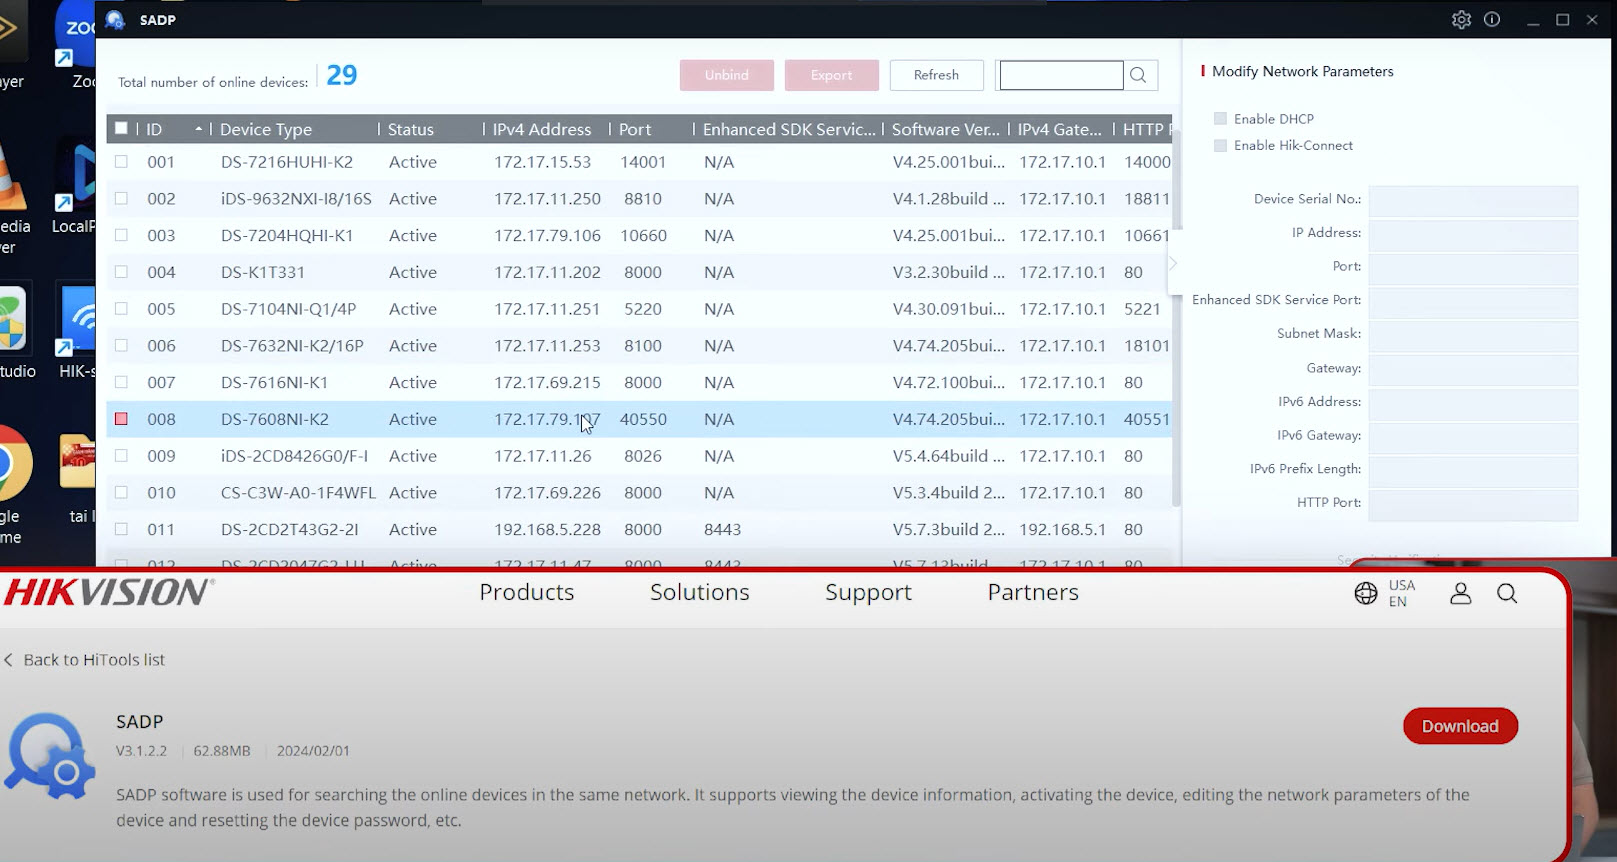Click the red Download button
The width and height of the screenshot is (1617, 862).
(1460, 727)
